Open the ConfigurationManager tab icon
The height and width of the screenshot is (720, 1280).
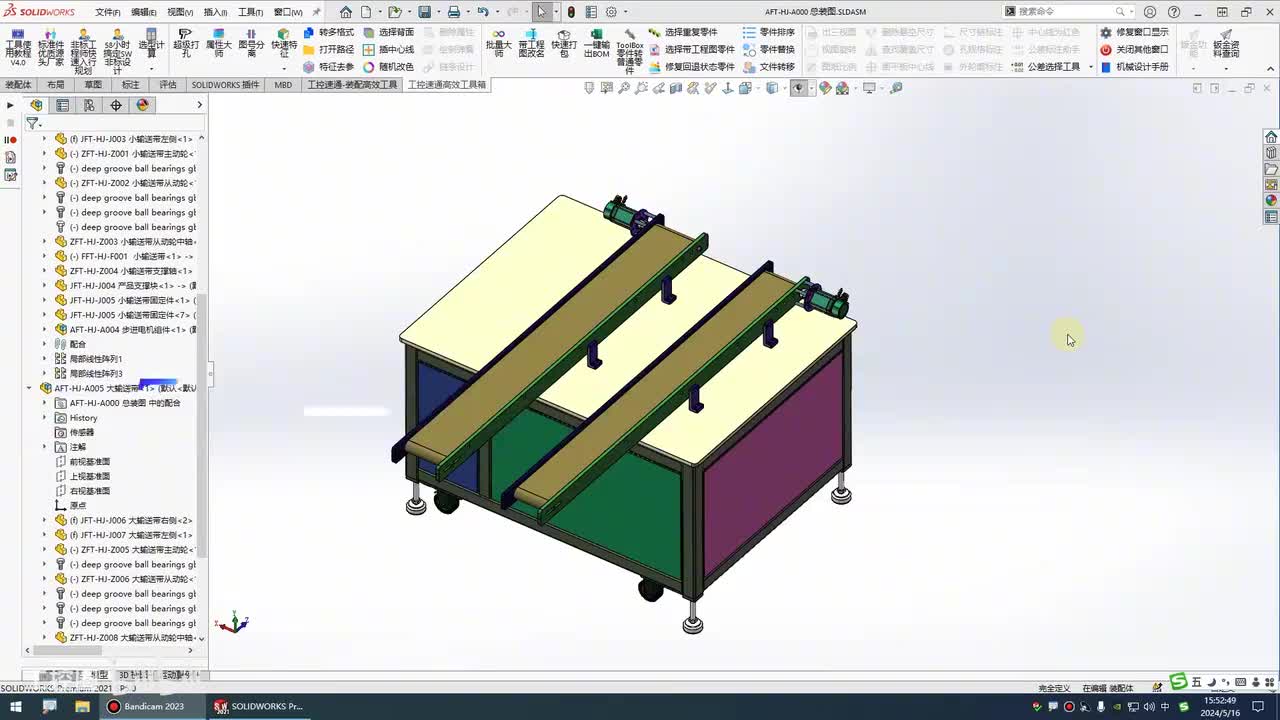click(89, 105)
